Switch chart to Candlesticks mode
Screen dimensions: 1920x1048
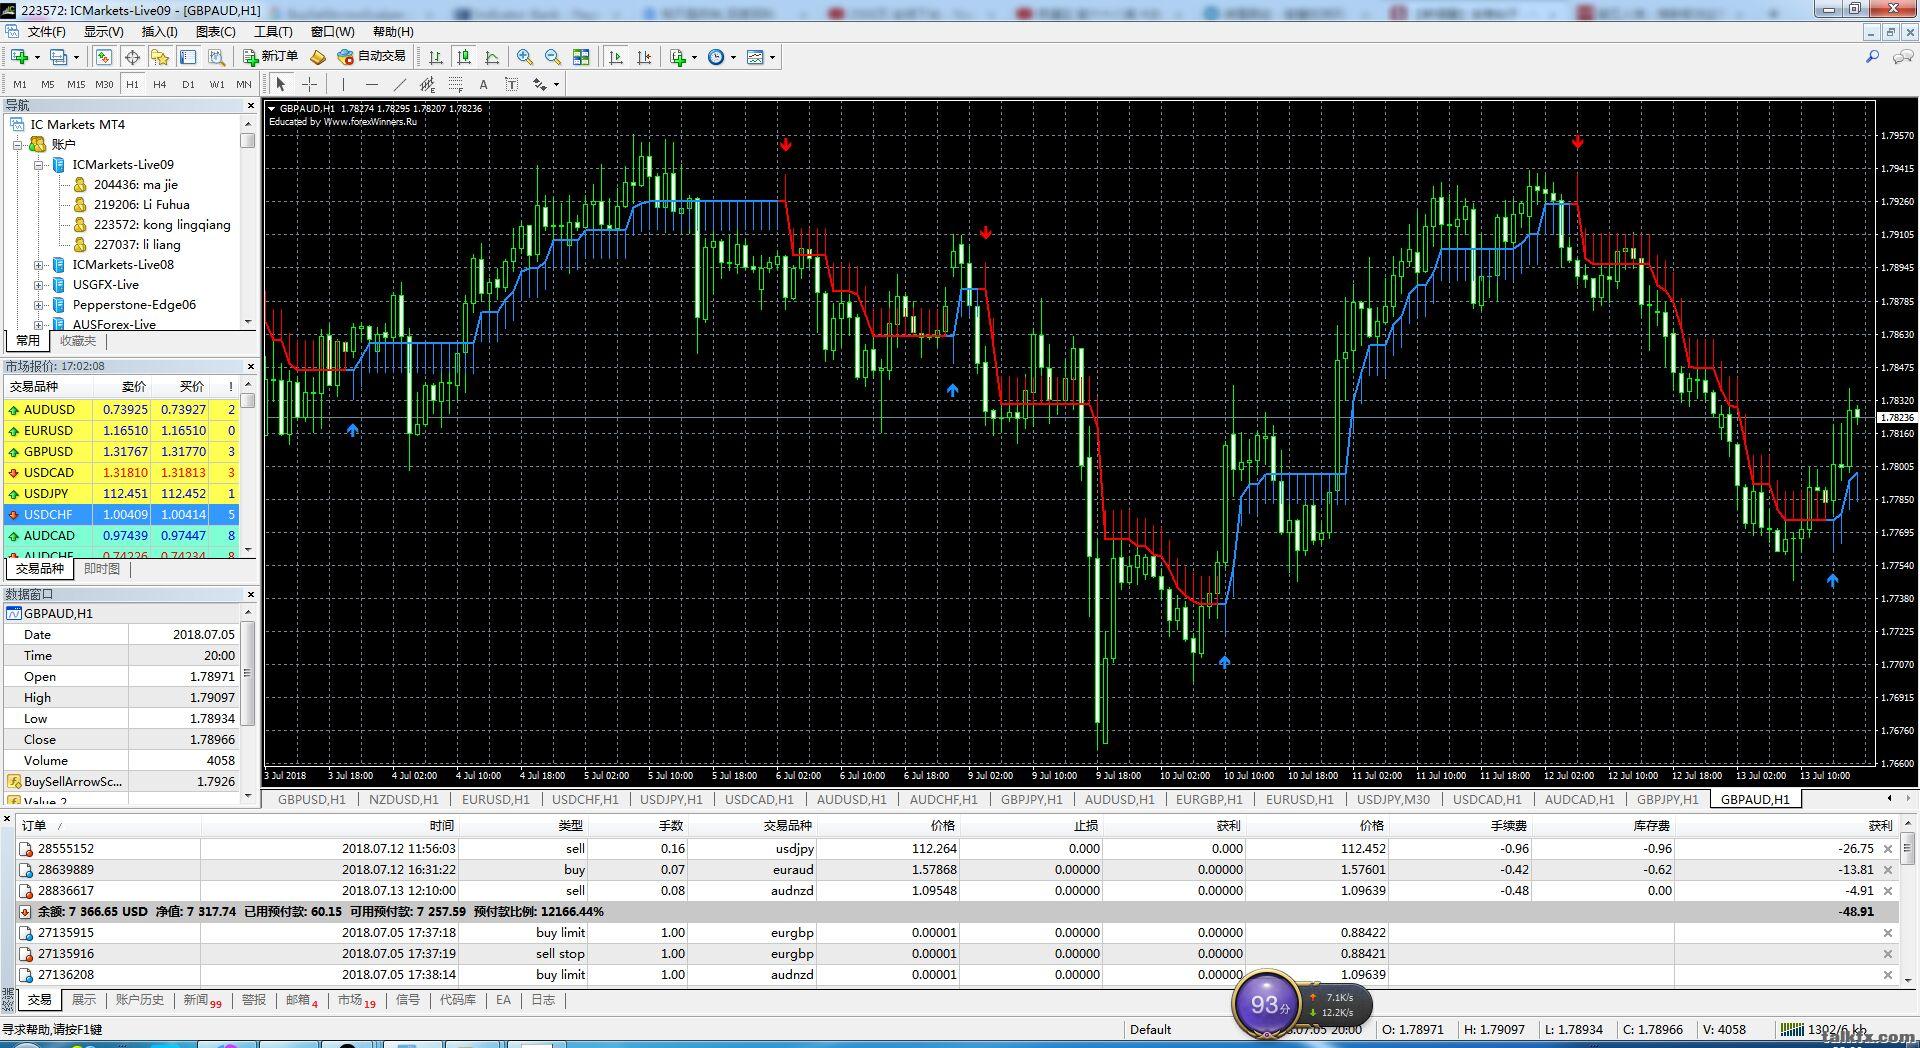pos(463,57)
